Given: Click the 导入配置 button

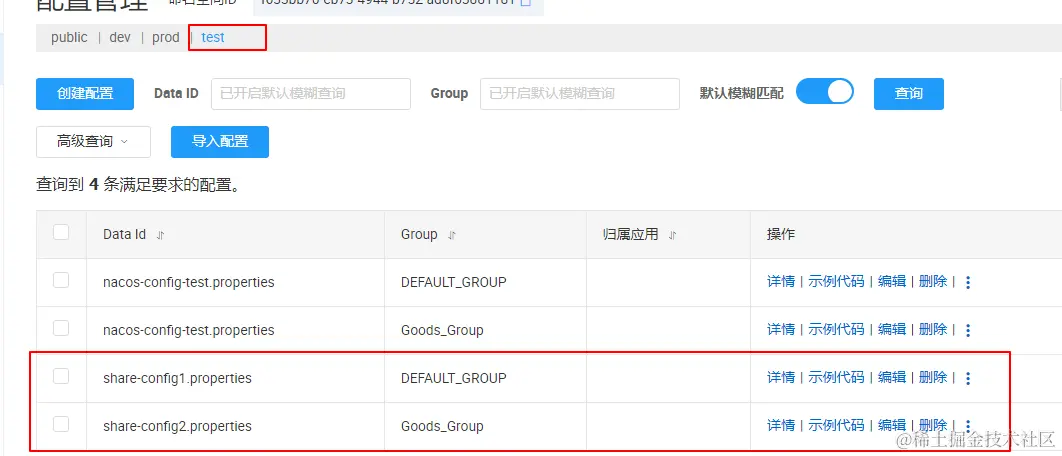Looking at the screenshot, I should tap(220, 142).
